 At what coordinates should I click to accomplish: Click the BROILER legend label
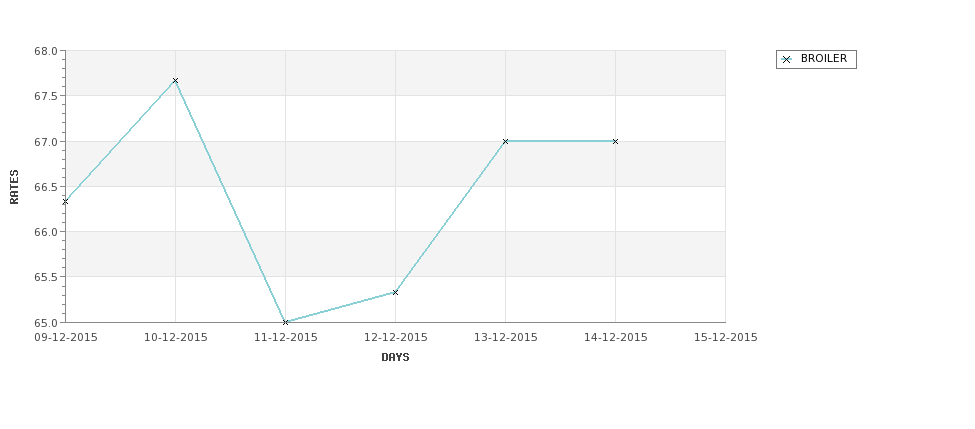coord(824,58)
